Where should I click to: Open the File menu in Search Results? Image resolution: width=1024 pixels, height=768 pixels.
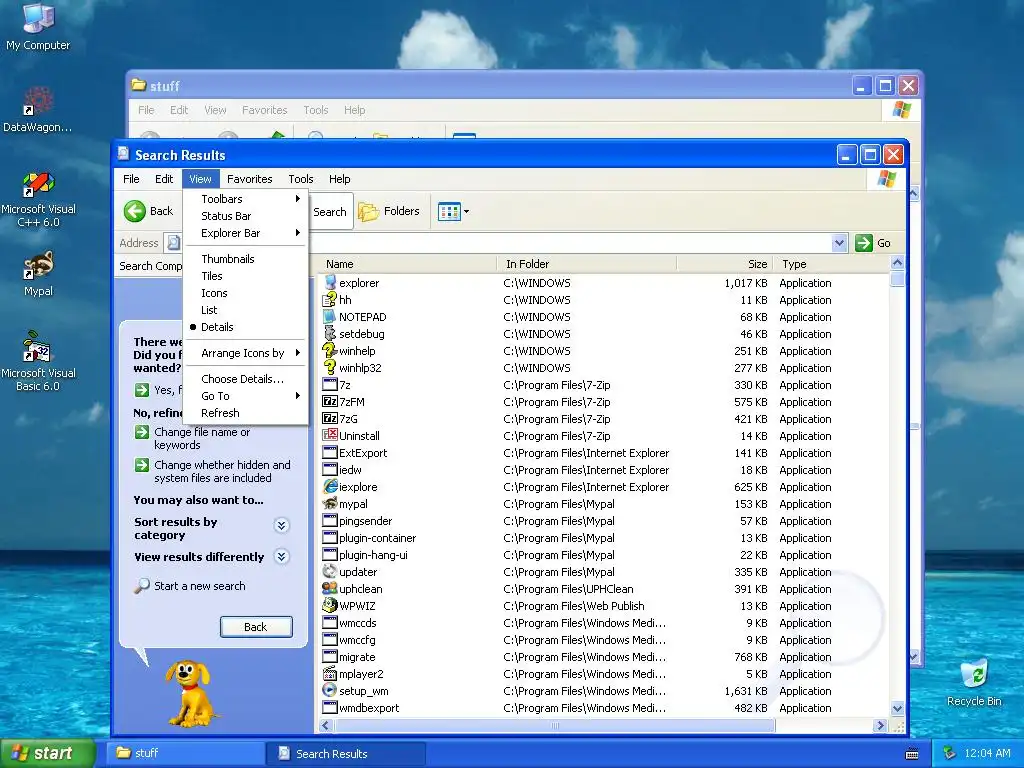(131, 179)
